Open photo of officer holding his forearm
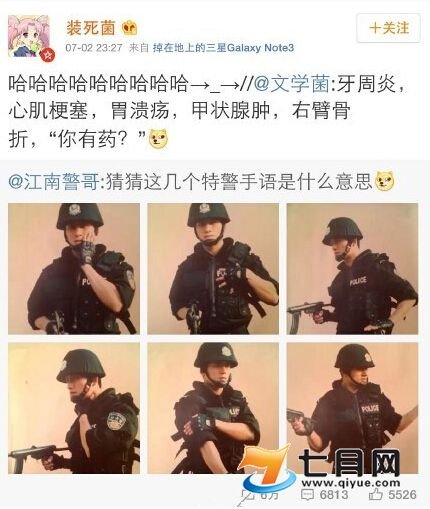Image resolution: width=430 pixels, height=509 pixels. (213, 408)
